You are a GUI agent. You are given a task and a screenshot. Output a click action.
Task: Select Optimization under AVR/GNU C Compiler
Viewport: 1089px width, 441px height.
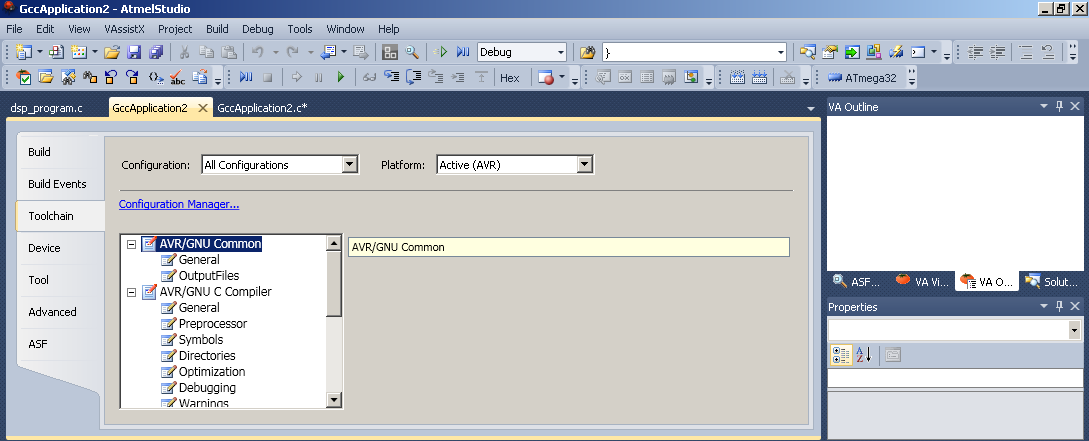[212, 372]
